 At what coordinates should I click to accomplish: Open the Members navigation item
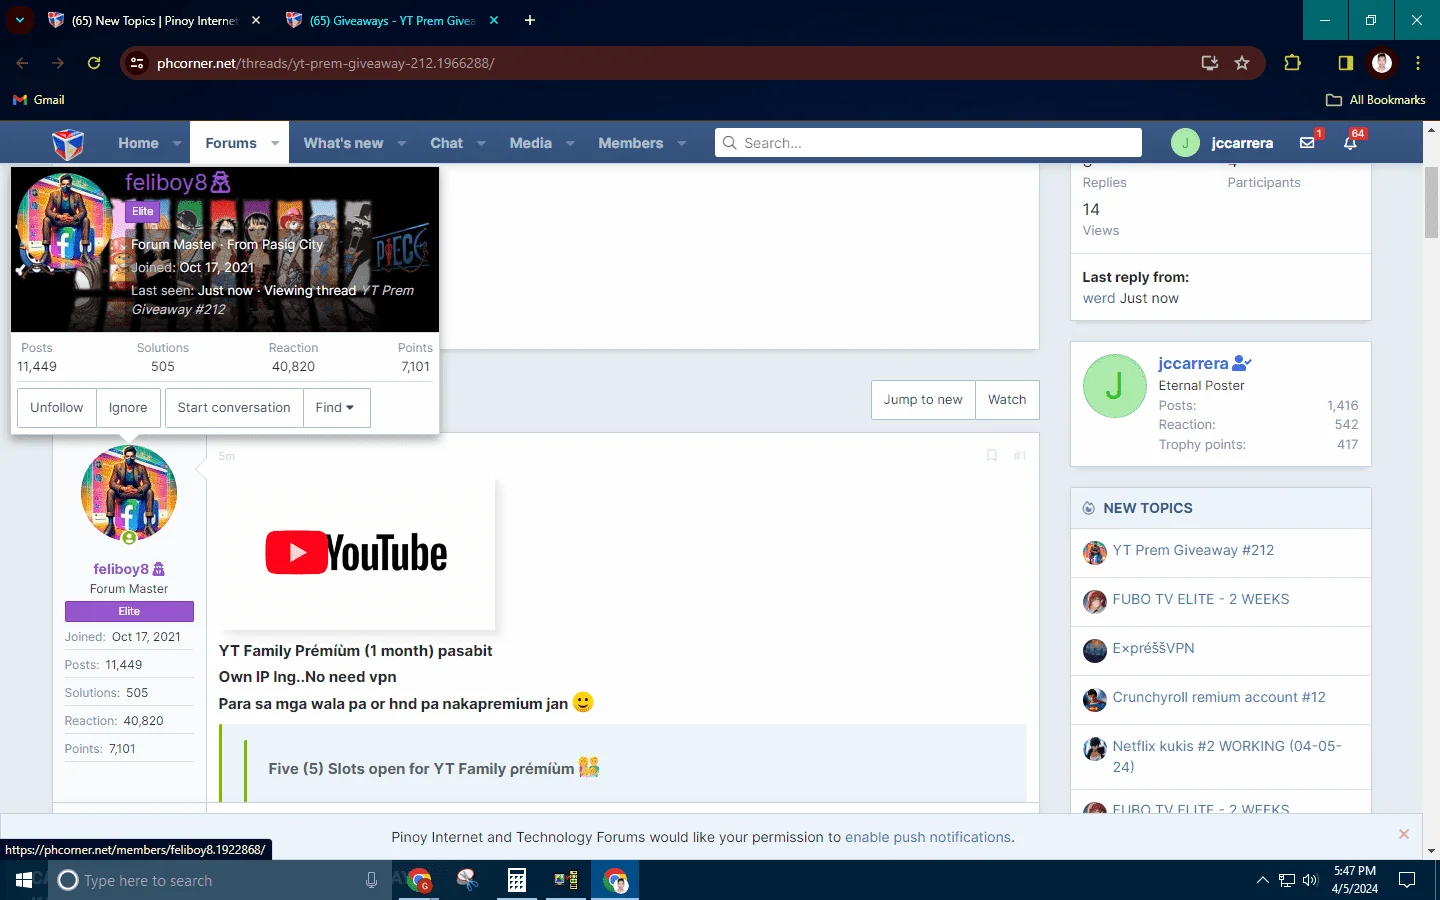(630, 143)
